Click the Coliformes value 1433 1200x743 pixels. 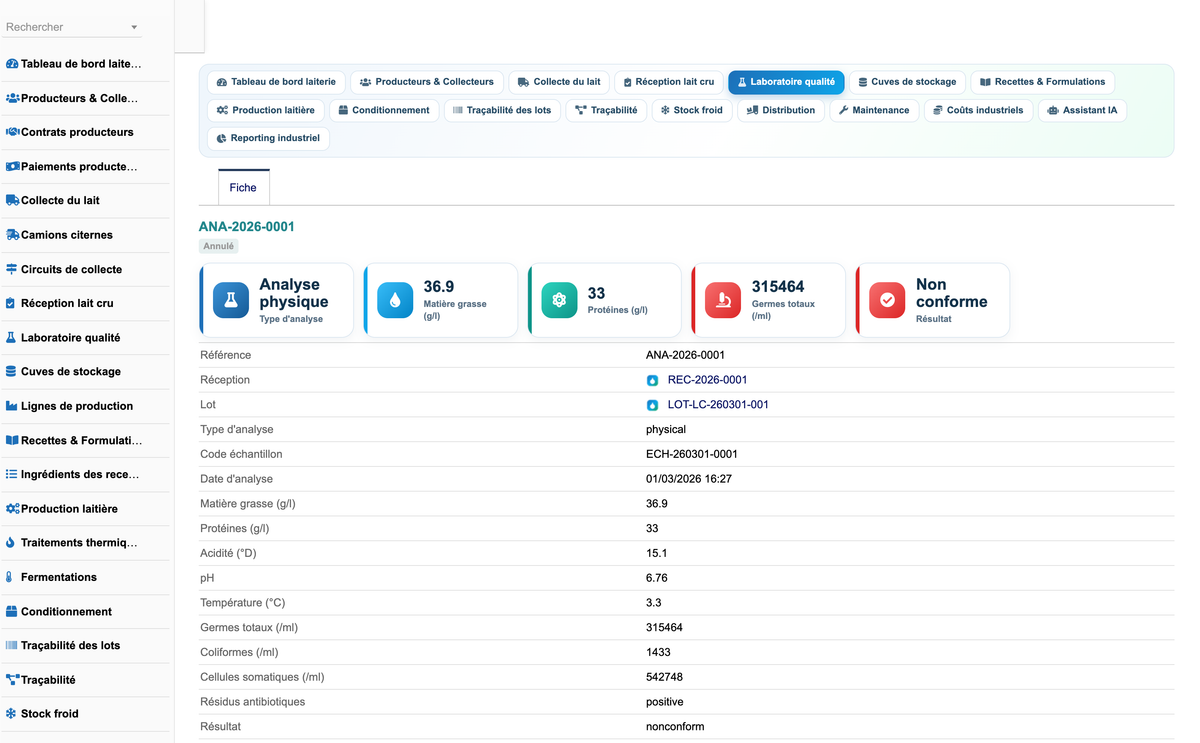[658, 652]
